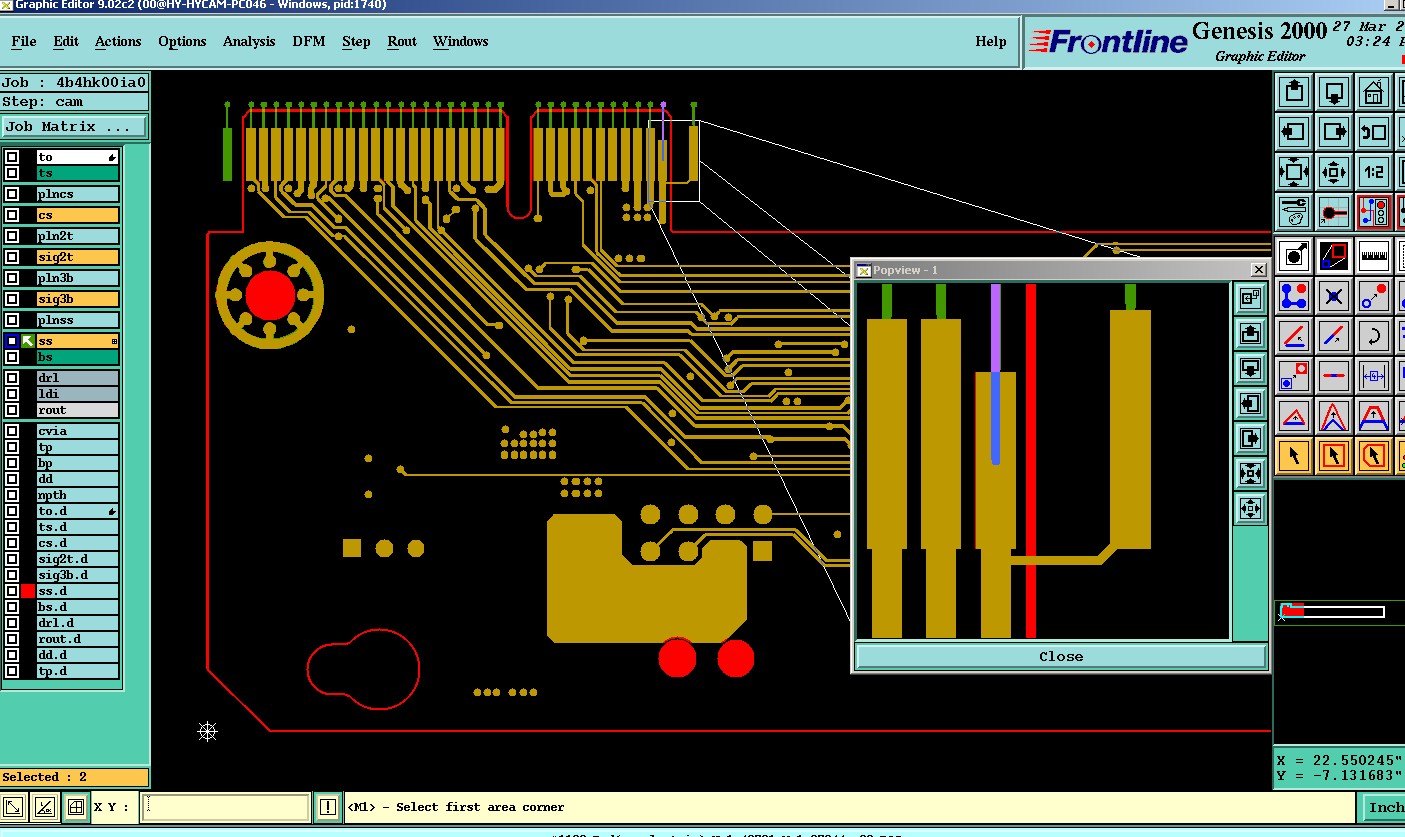Select the blue-red connected nodes tool

pos(1294,296)
